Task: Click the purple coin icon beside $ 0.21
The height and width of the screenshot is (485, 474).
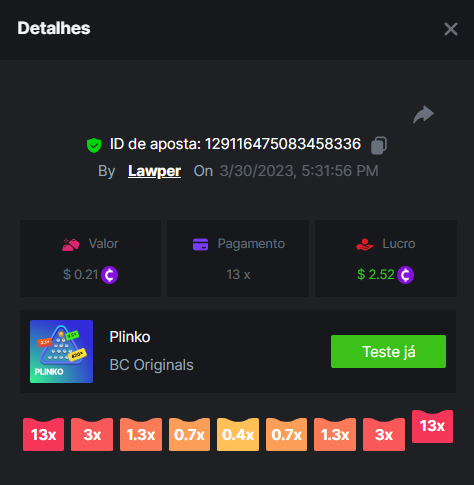Action: point(109,275)
